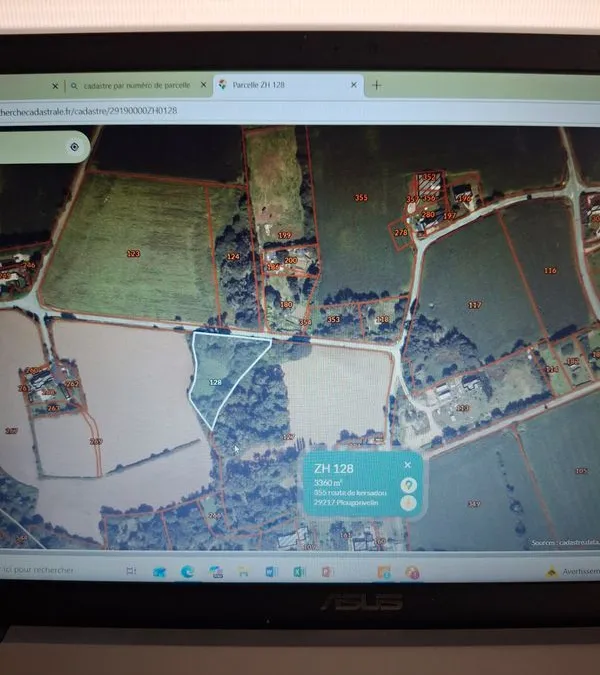Viewport: 600px width, 675px height.
Task: Click parcel 262 on the map
Action: click(72, 384)
